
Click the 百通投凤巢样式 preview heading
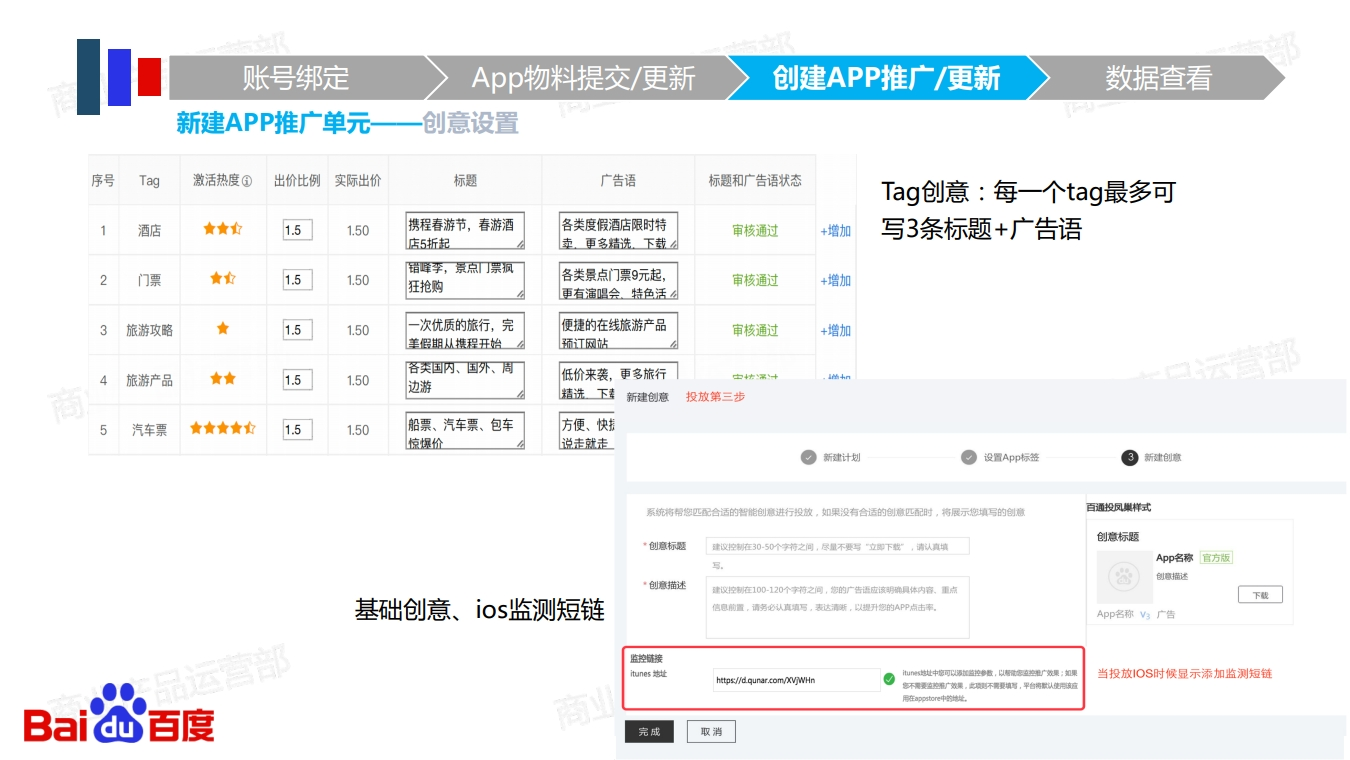tap(1118, 508)
